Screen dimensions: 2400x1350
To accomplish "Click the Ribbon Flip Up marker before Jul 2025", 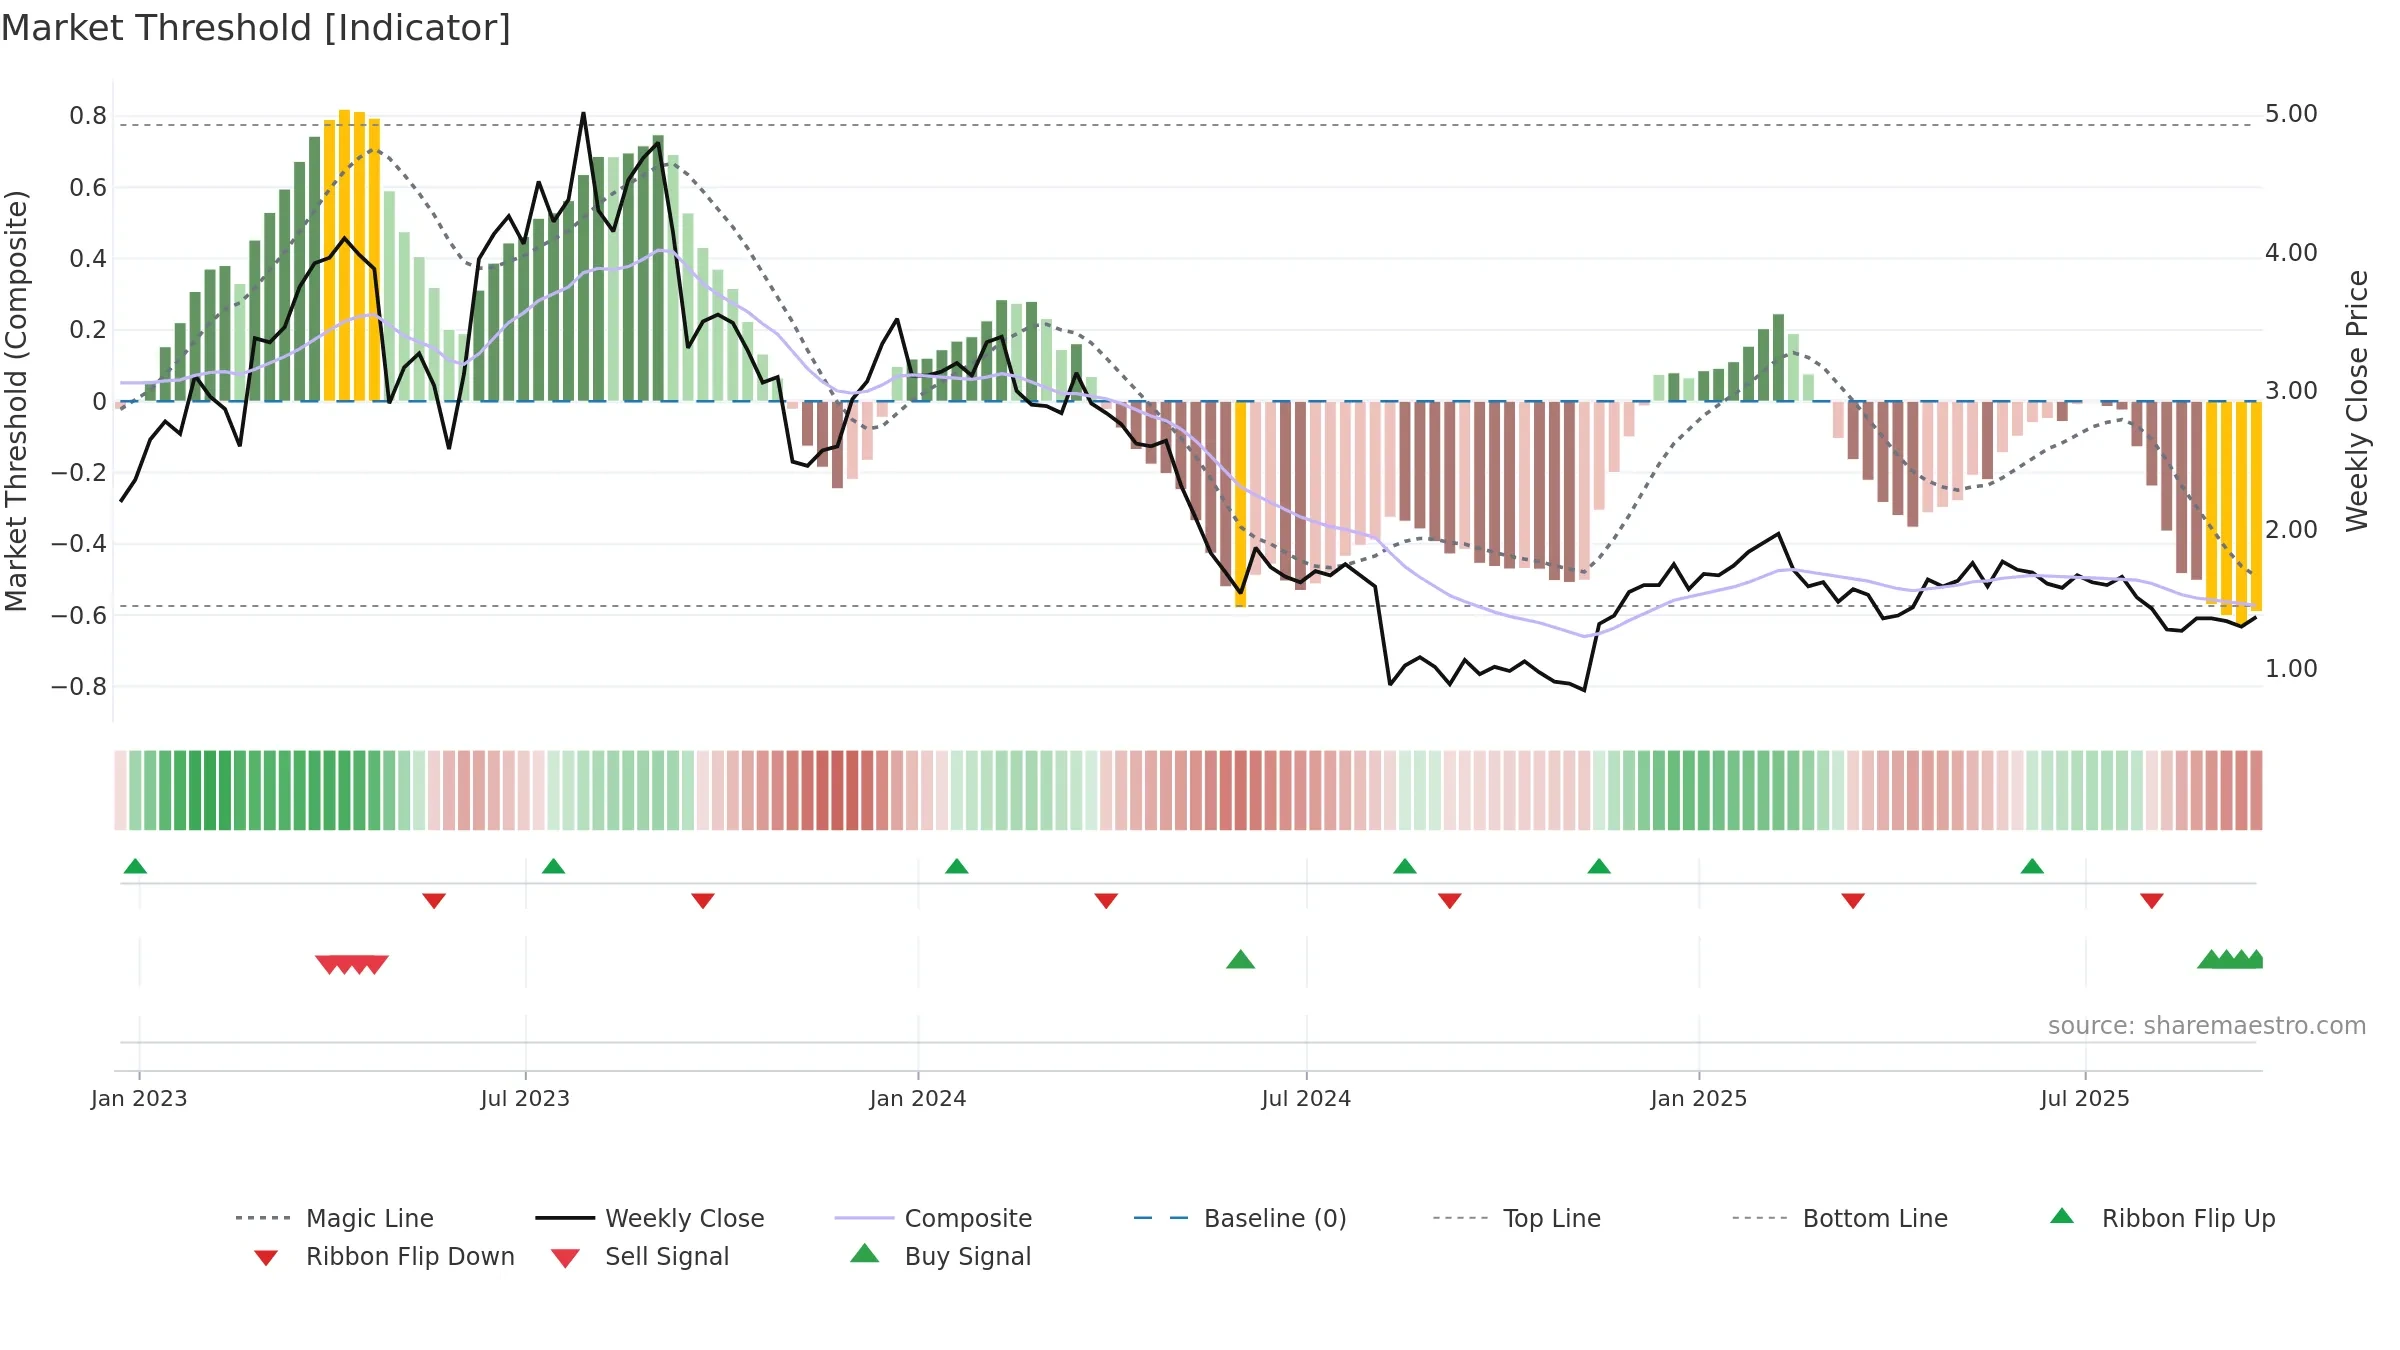I will (x=2031, y=866).
